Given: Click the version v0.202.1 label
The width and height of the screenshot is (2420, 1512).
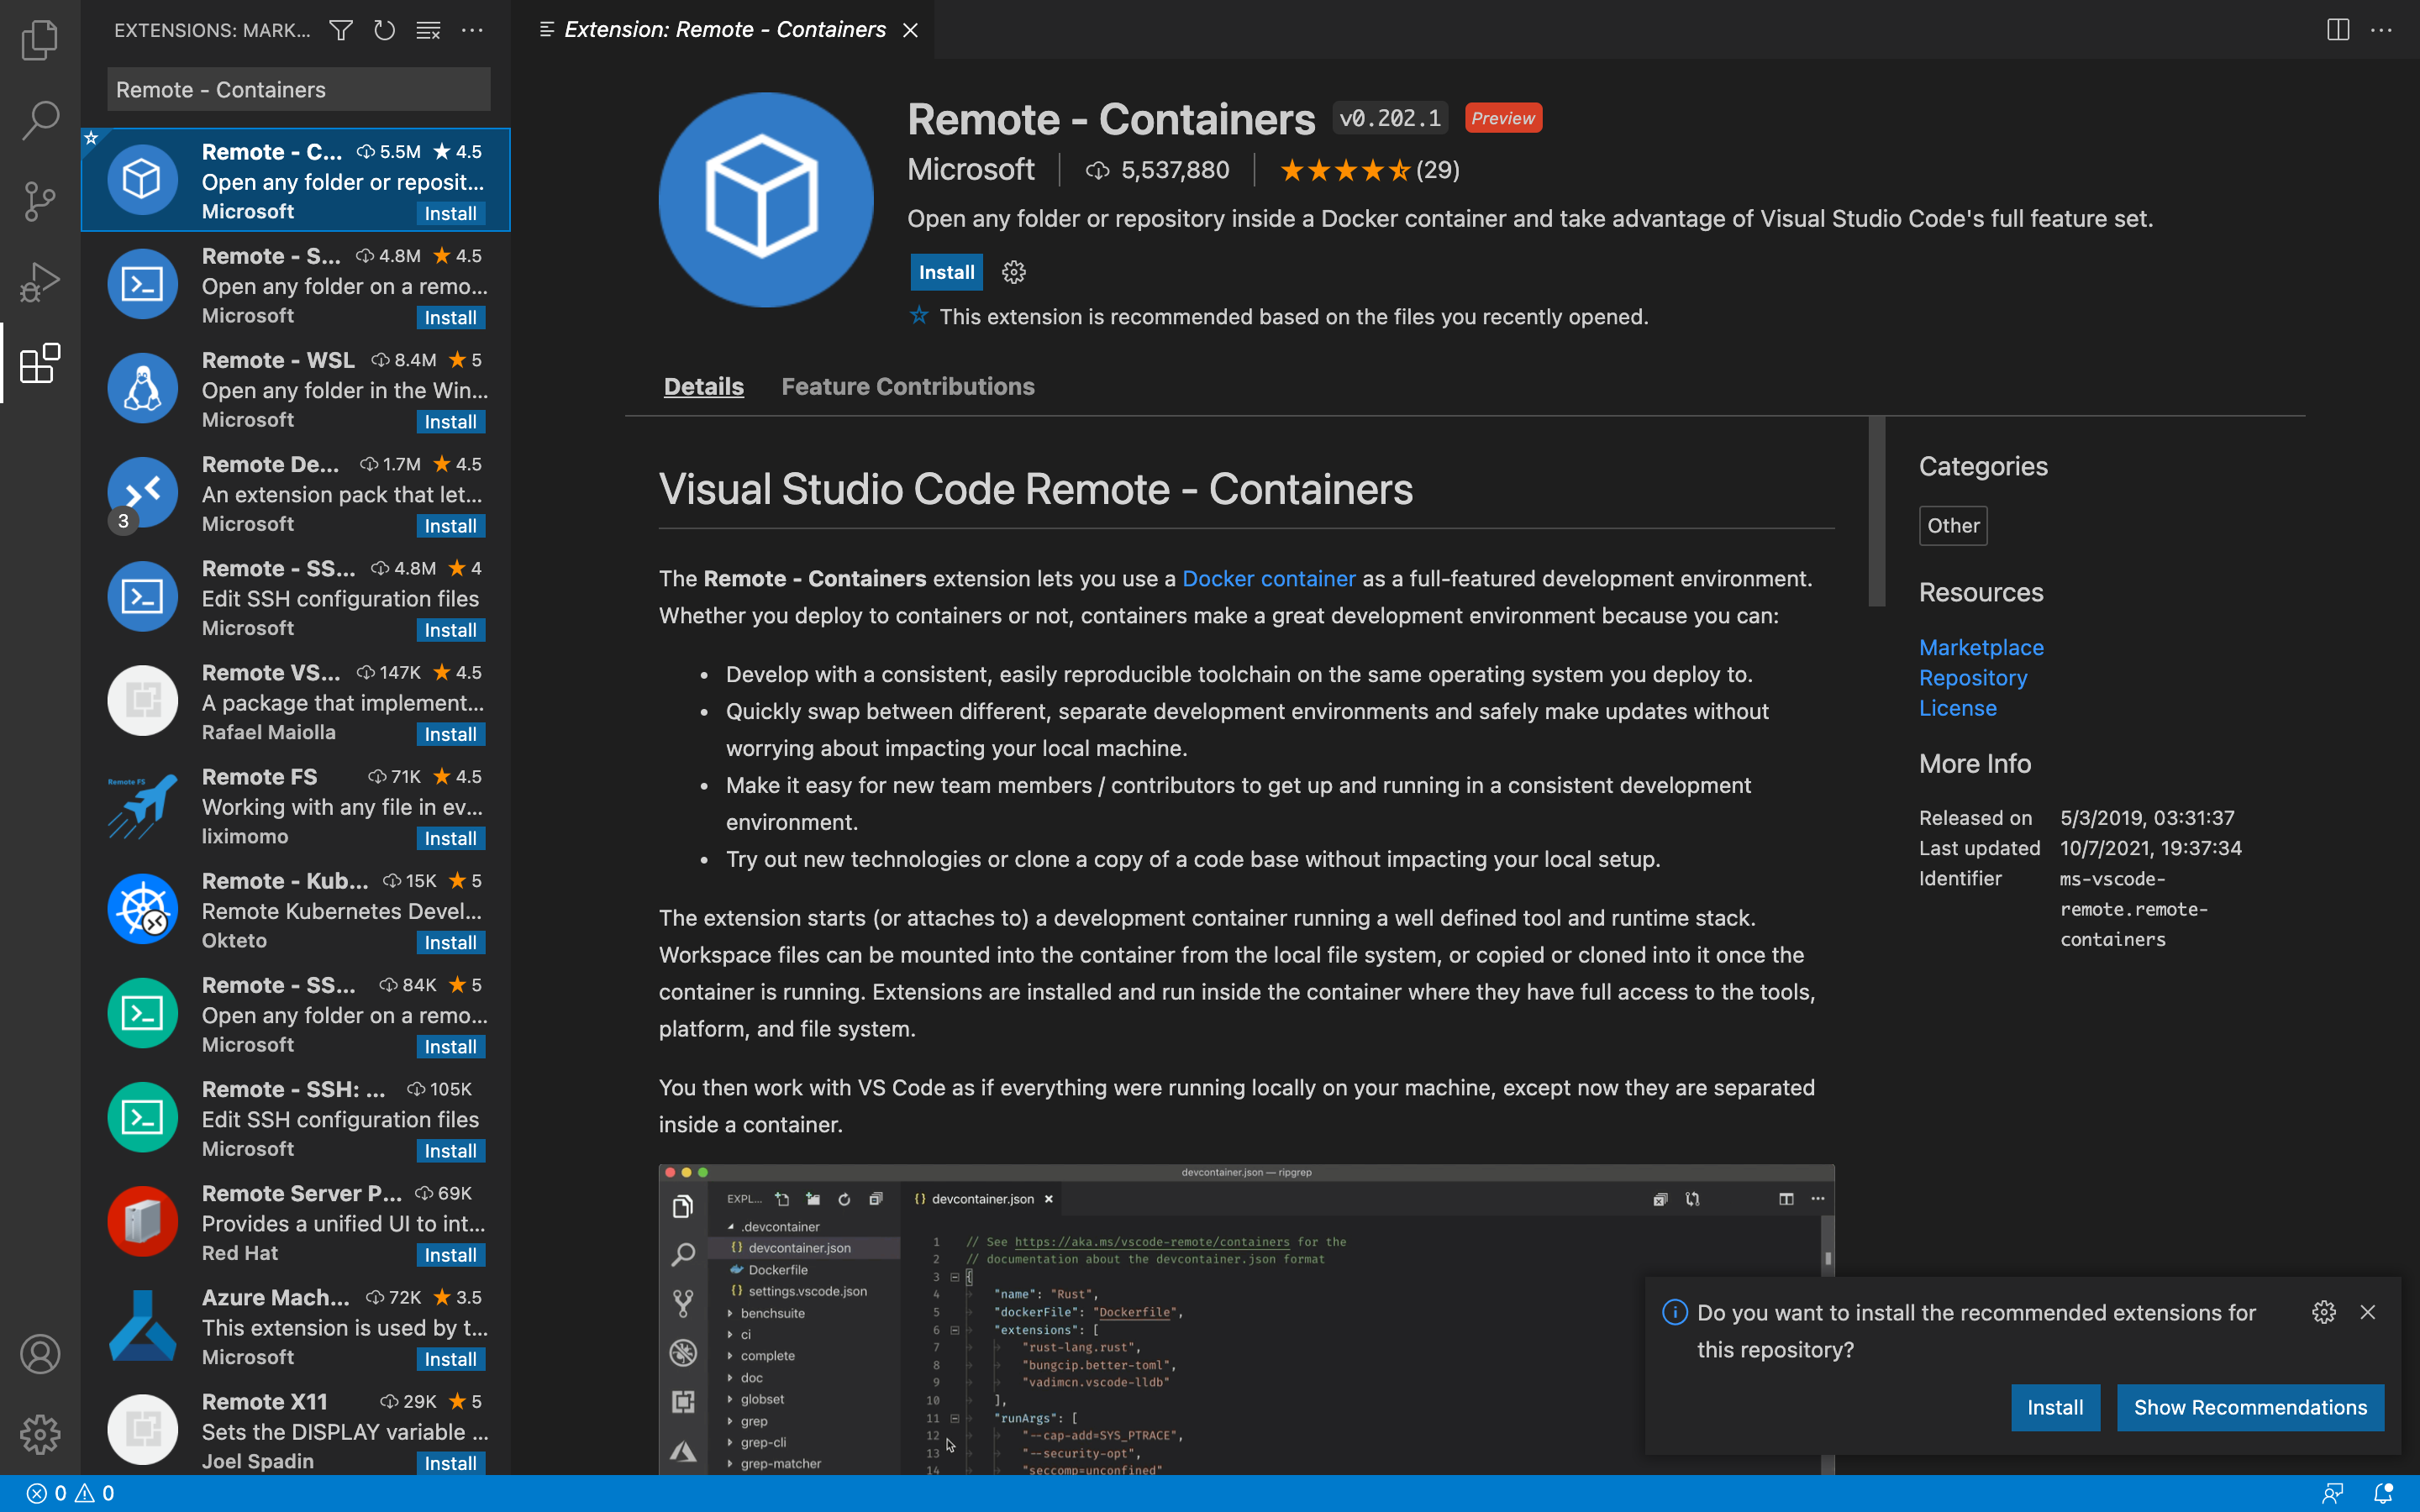Looking at the screenshot, I should point(1390,118).
